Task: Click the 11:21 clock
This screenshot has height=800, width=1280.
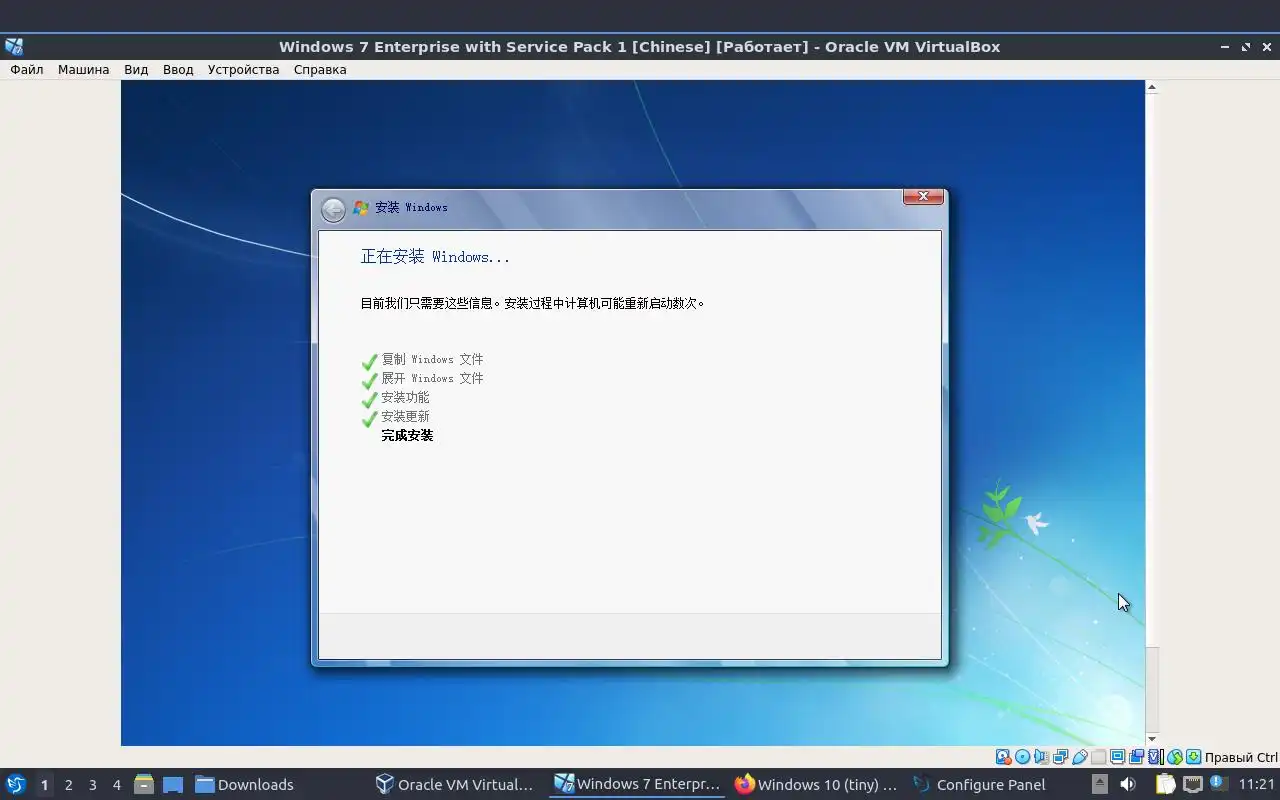Action: (1257, 785)
